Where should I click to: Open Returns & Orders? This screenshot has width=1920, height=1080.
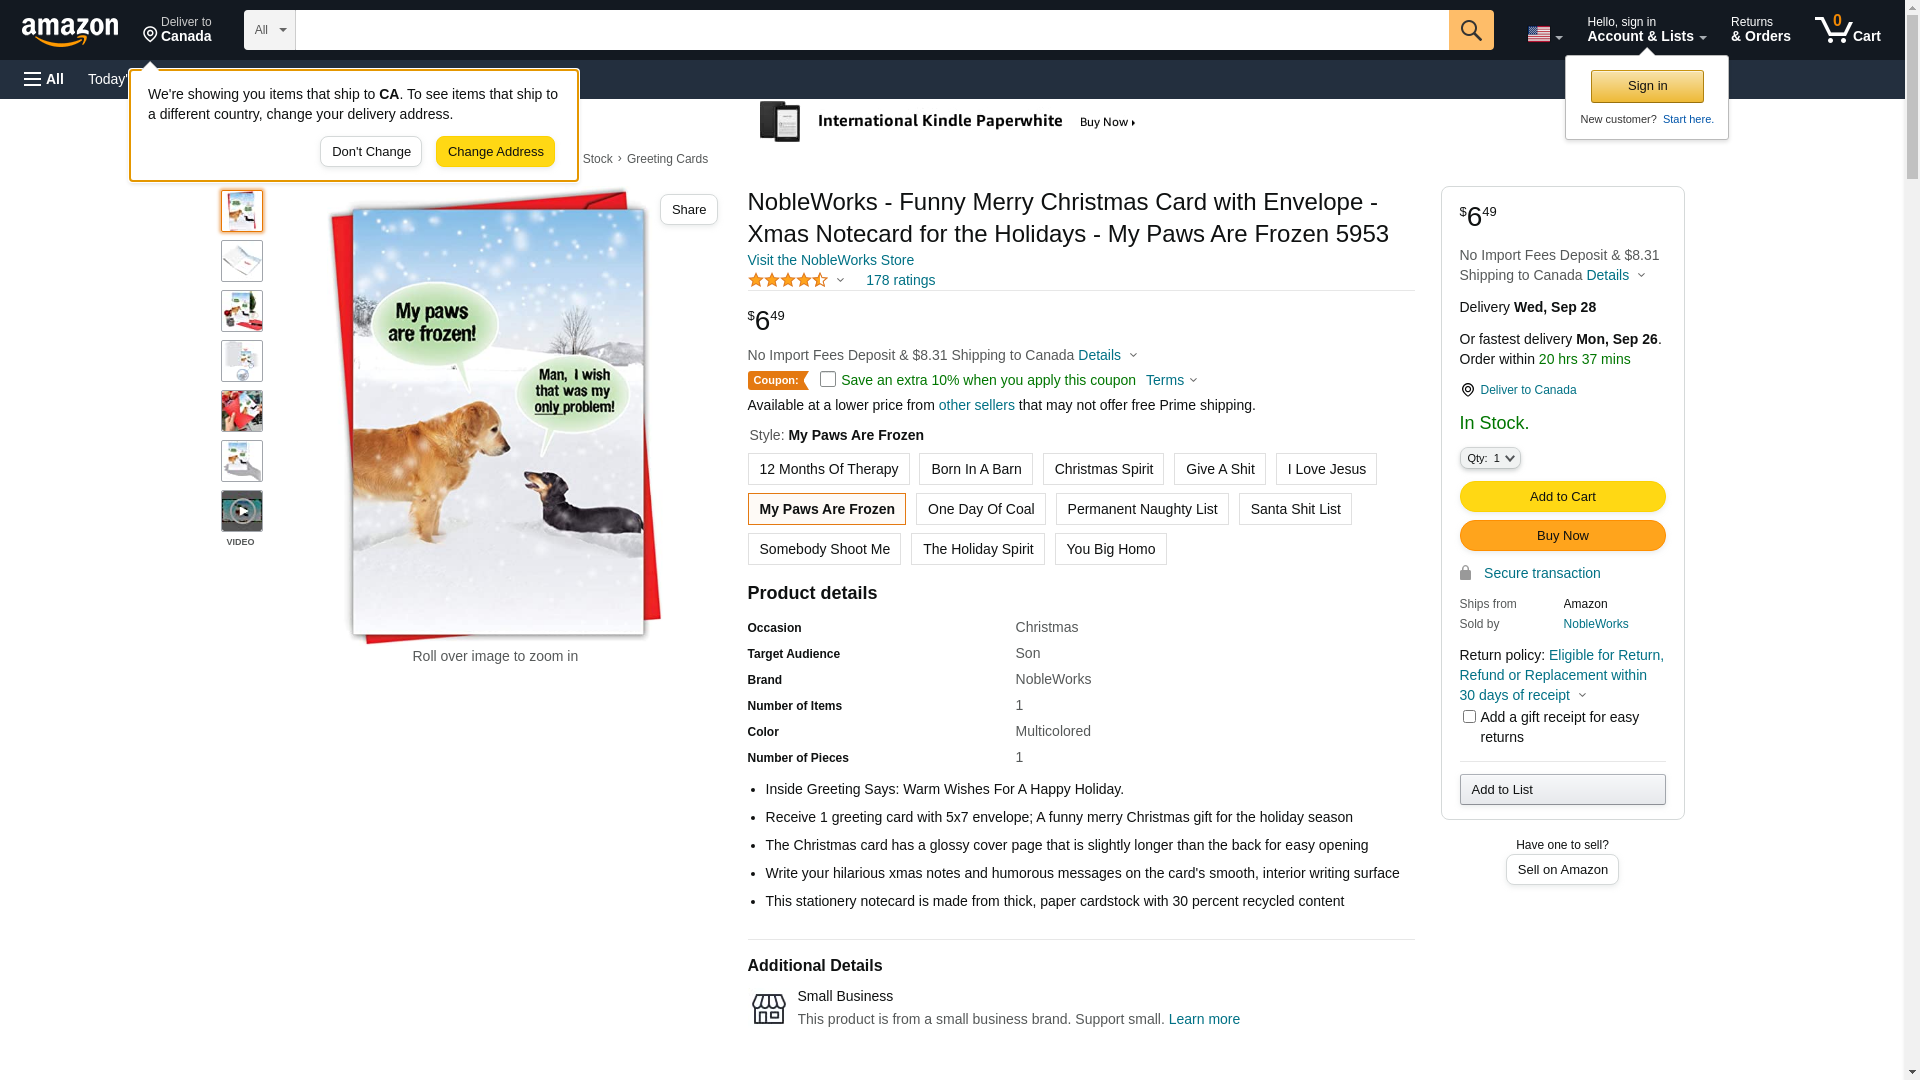coord(1760,30)
